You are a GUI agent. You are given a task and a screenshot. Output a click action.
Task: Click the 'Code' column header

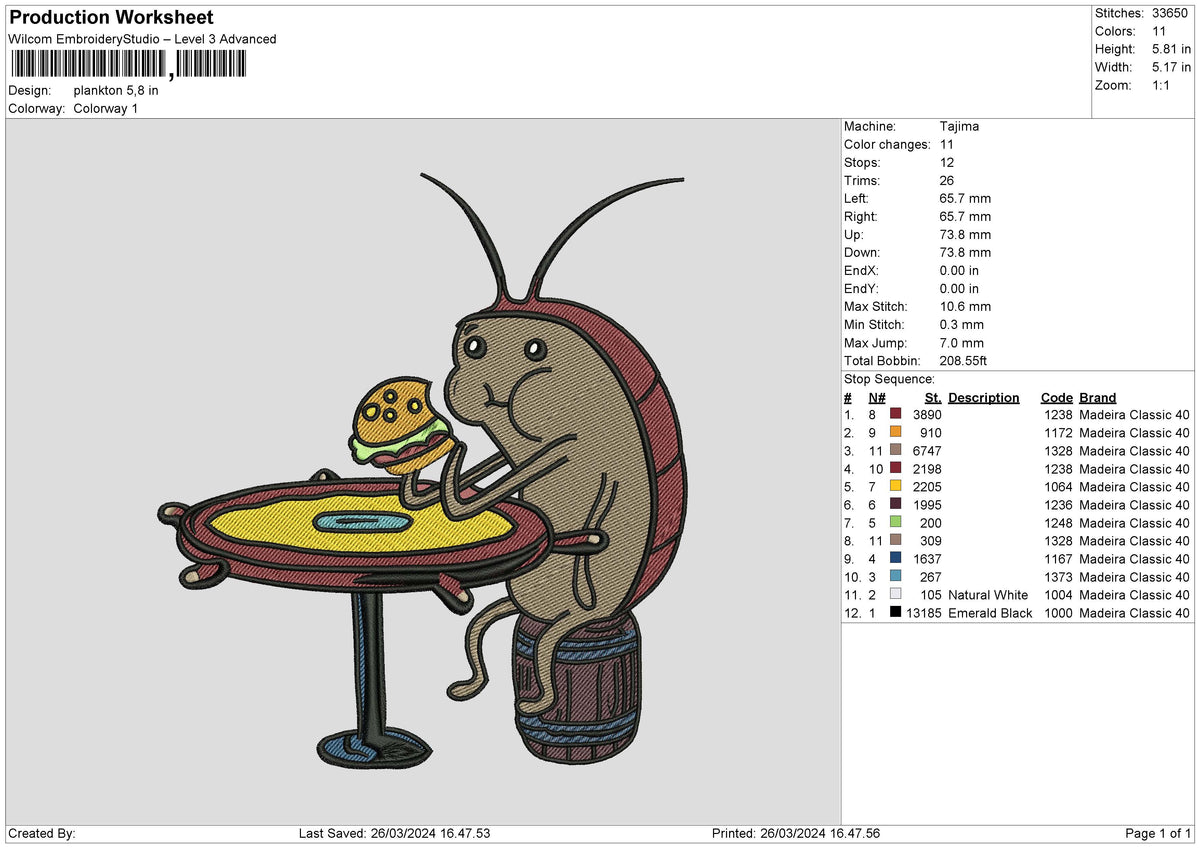(1056, 397)
